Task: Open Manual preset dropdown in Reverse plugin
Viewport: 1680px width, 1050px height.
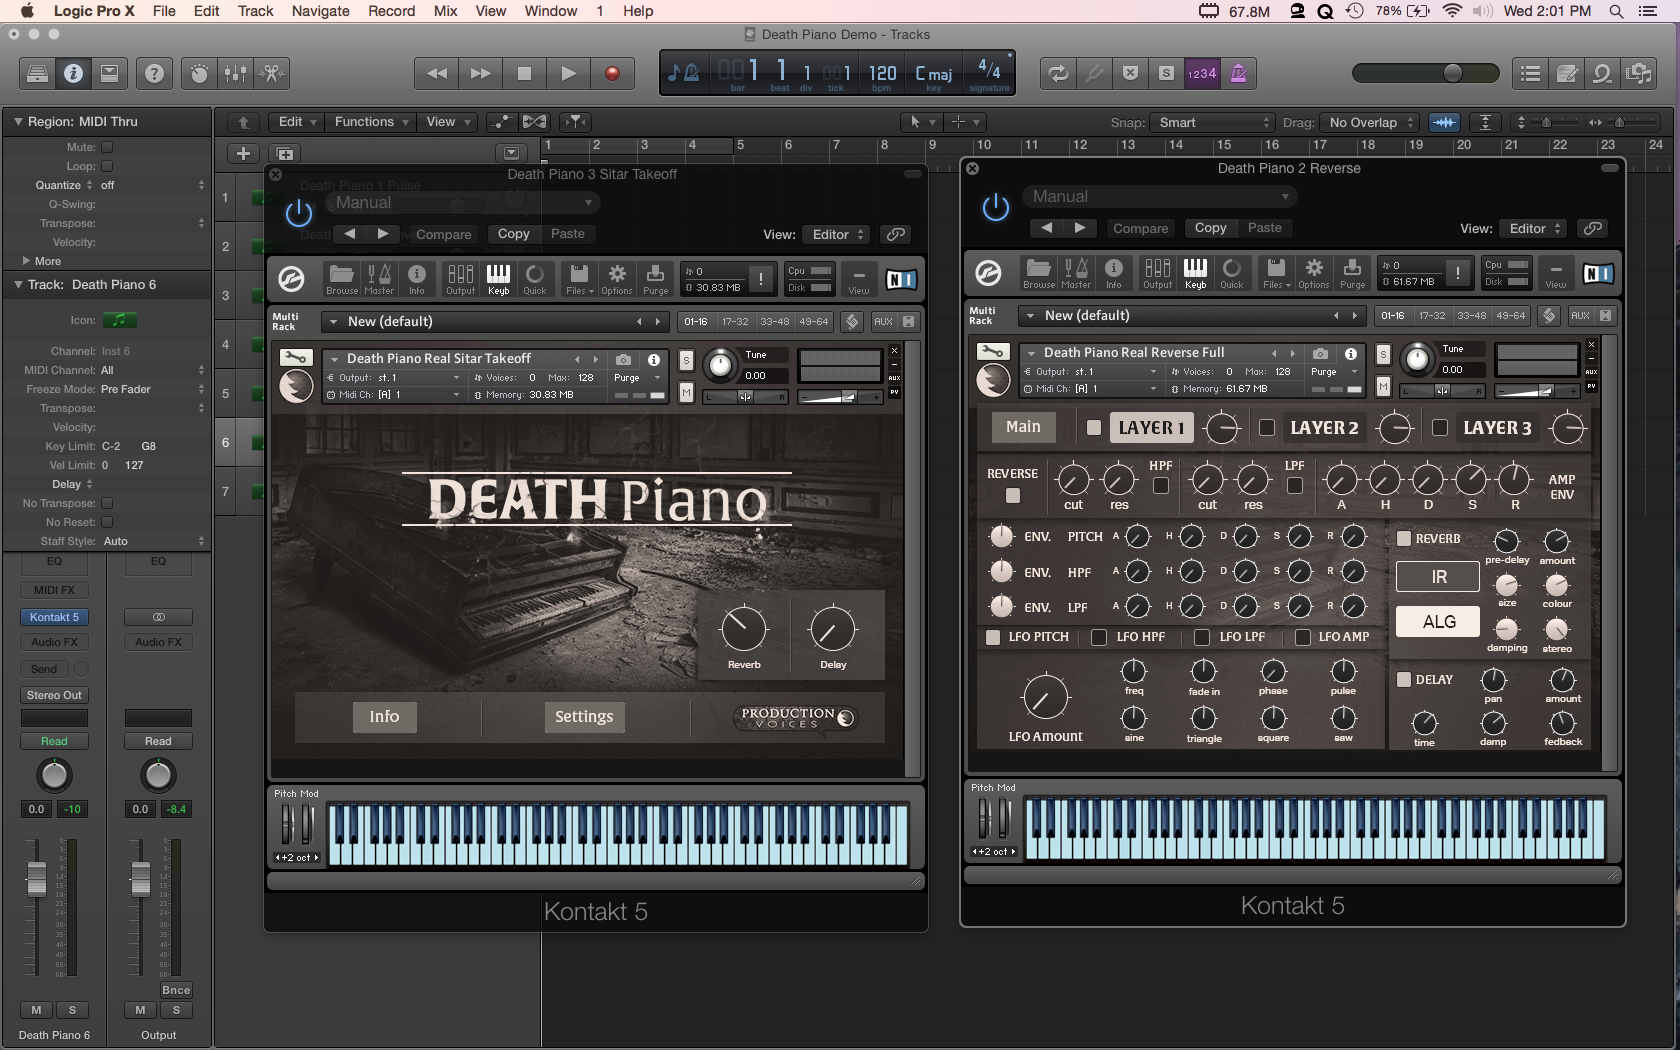Action: [x=1160, y=197]
